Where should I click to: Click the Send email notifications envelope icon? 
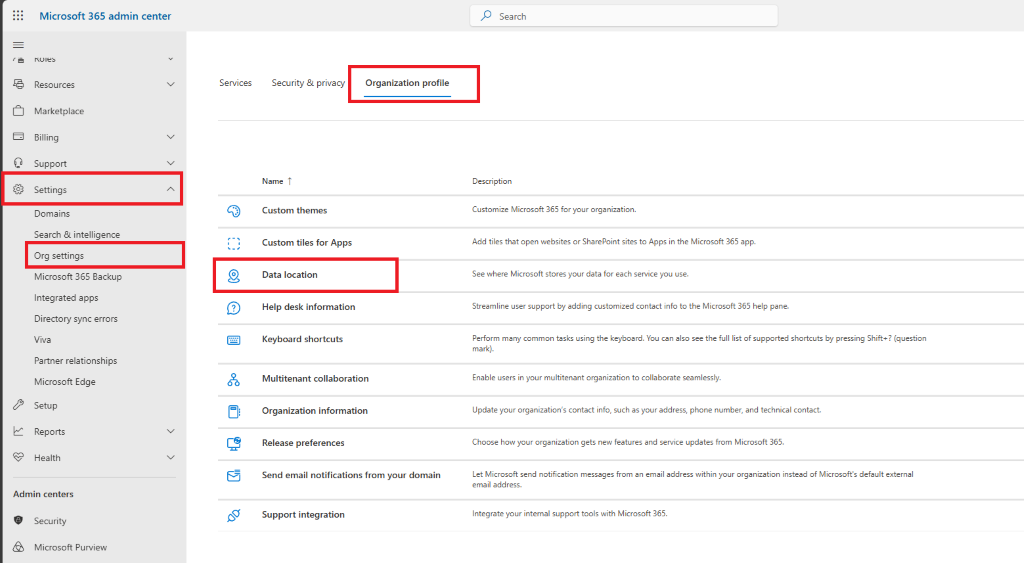click(234, 475)
